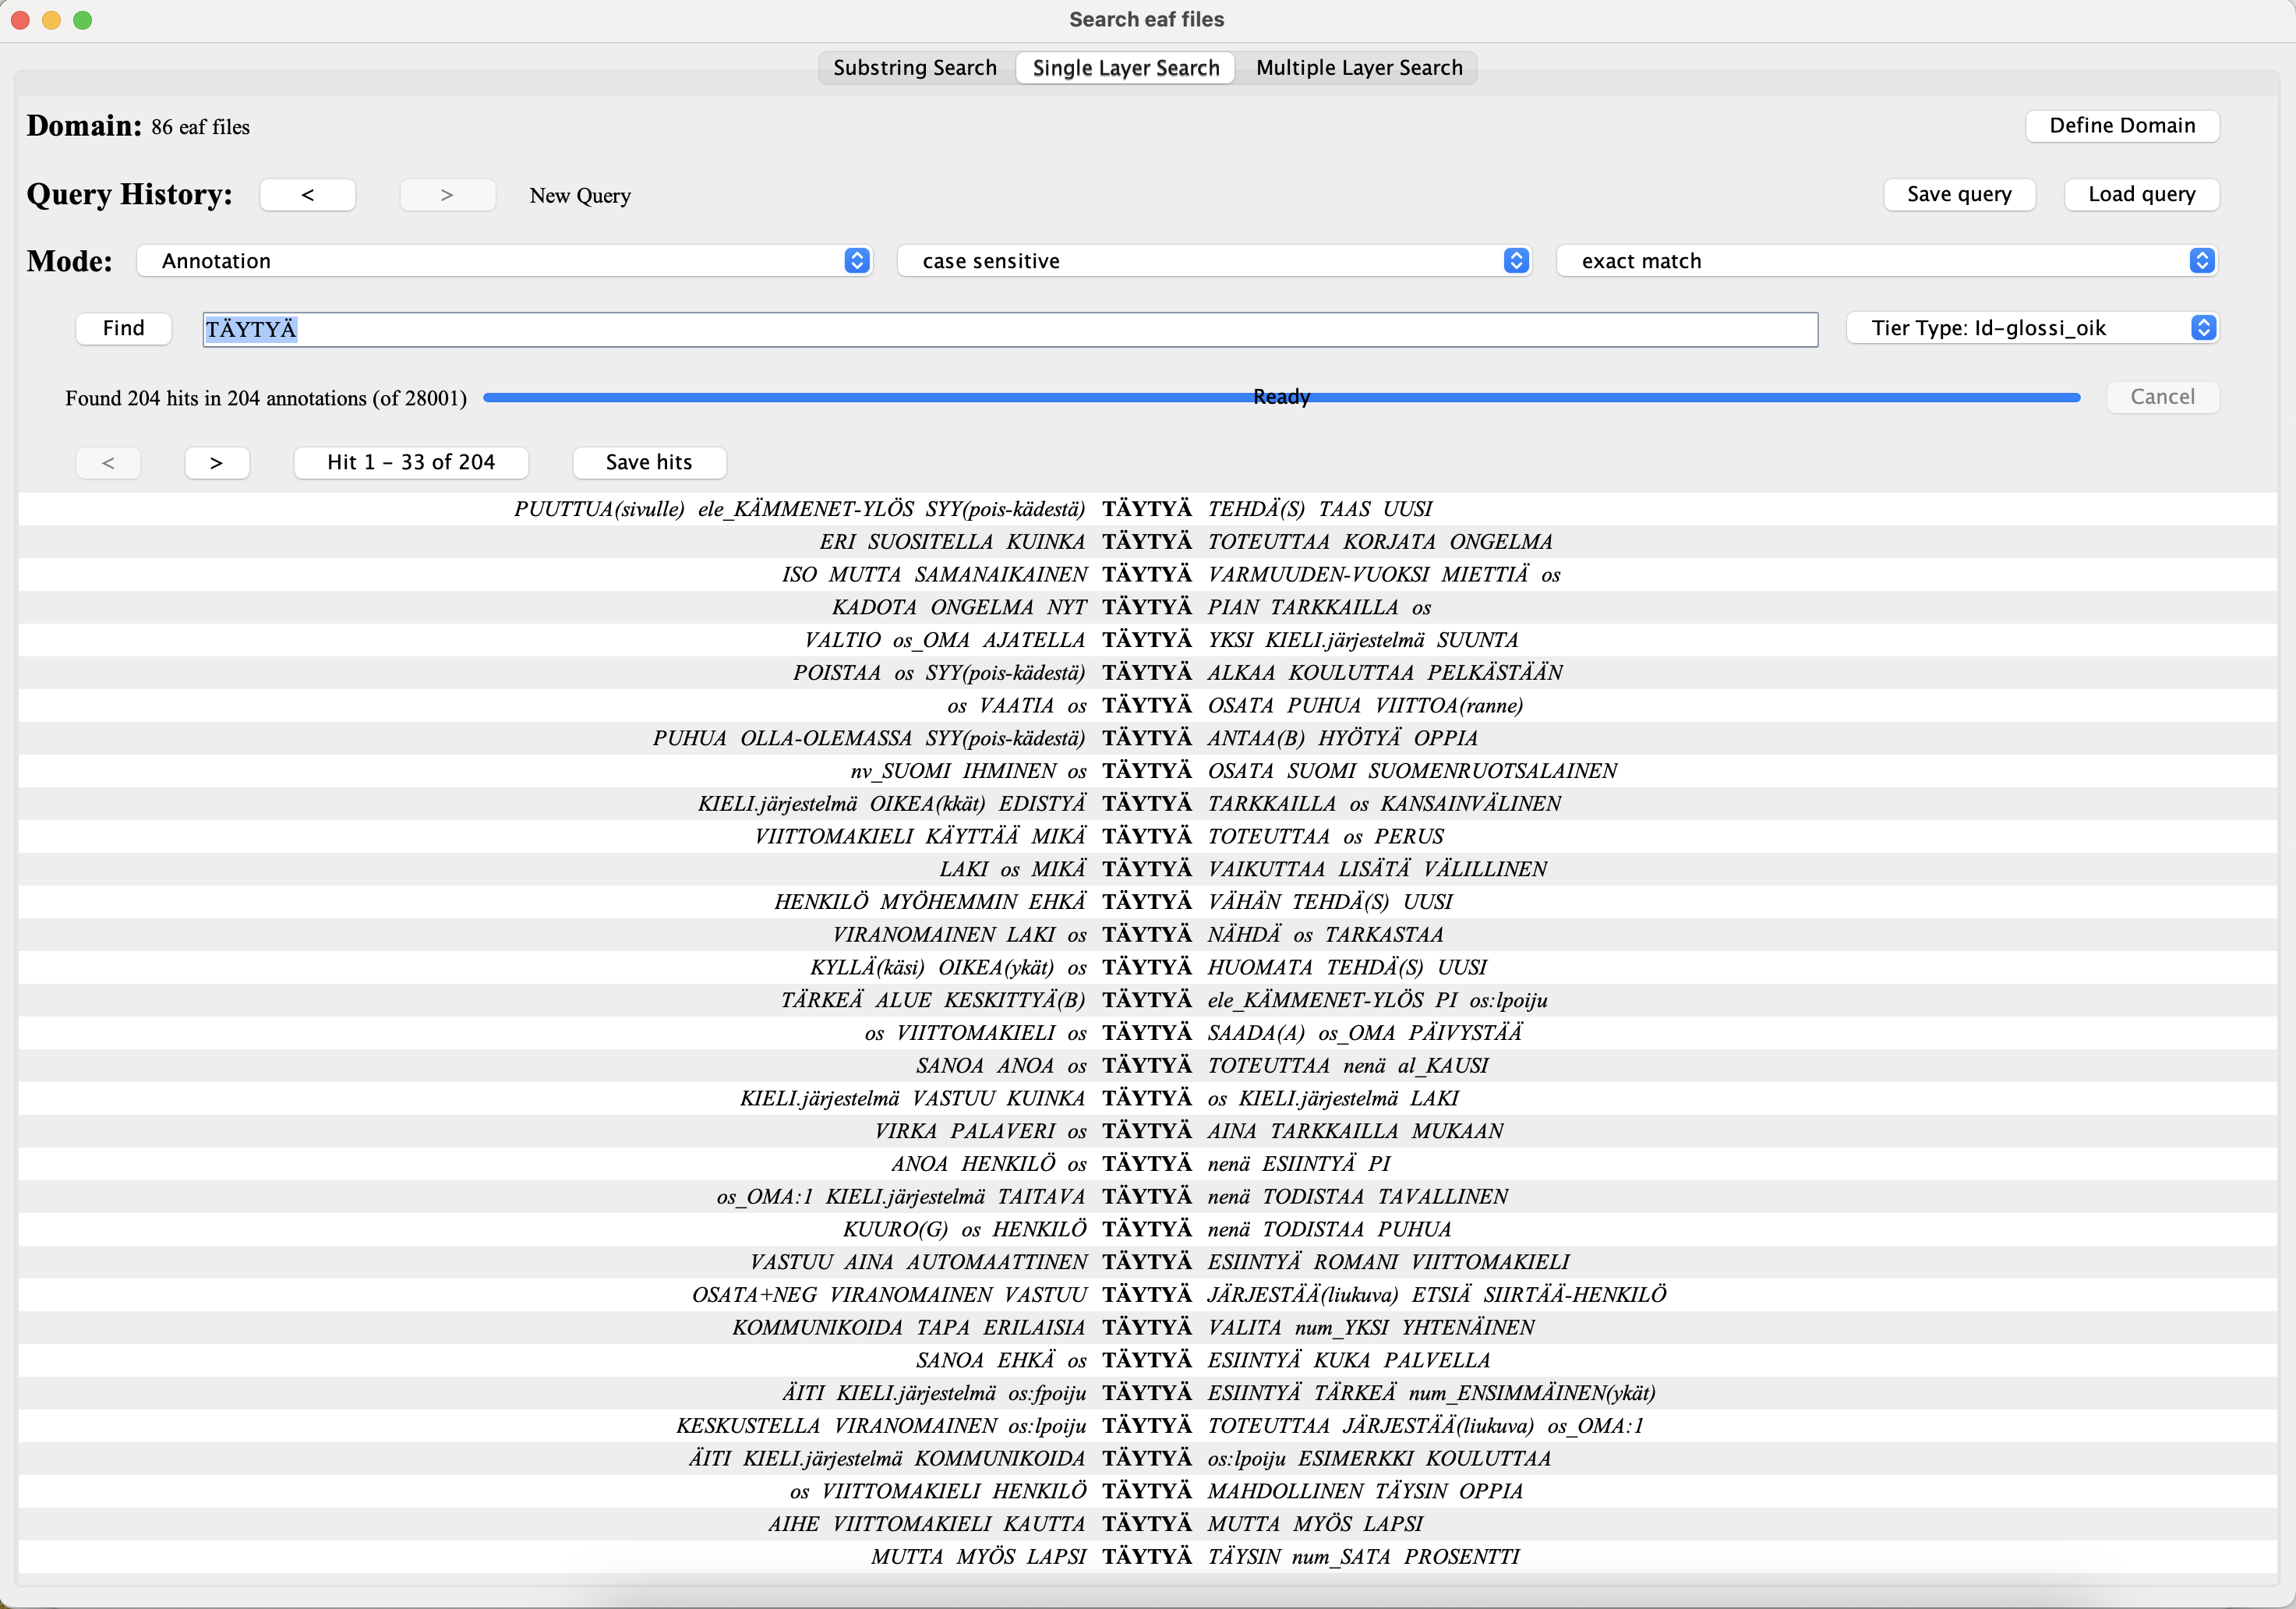Image resolution: width=2296 pixels, height=1609 pixels.
Task: Click the next query history arrow button
Action: point(447,195)
